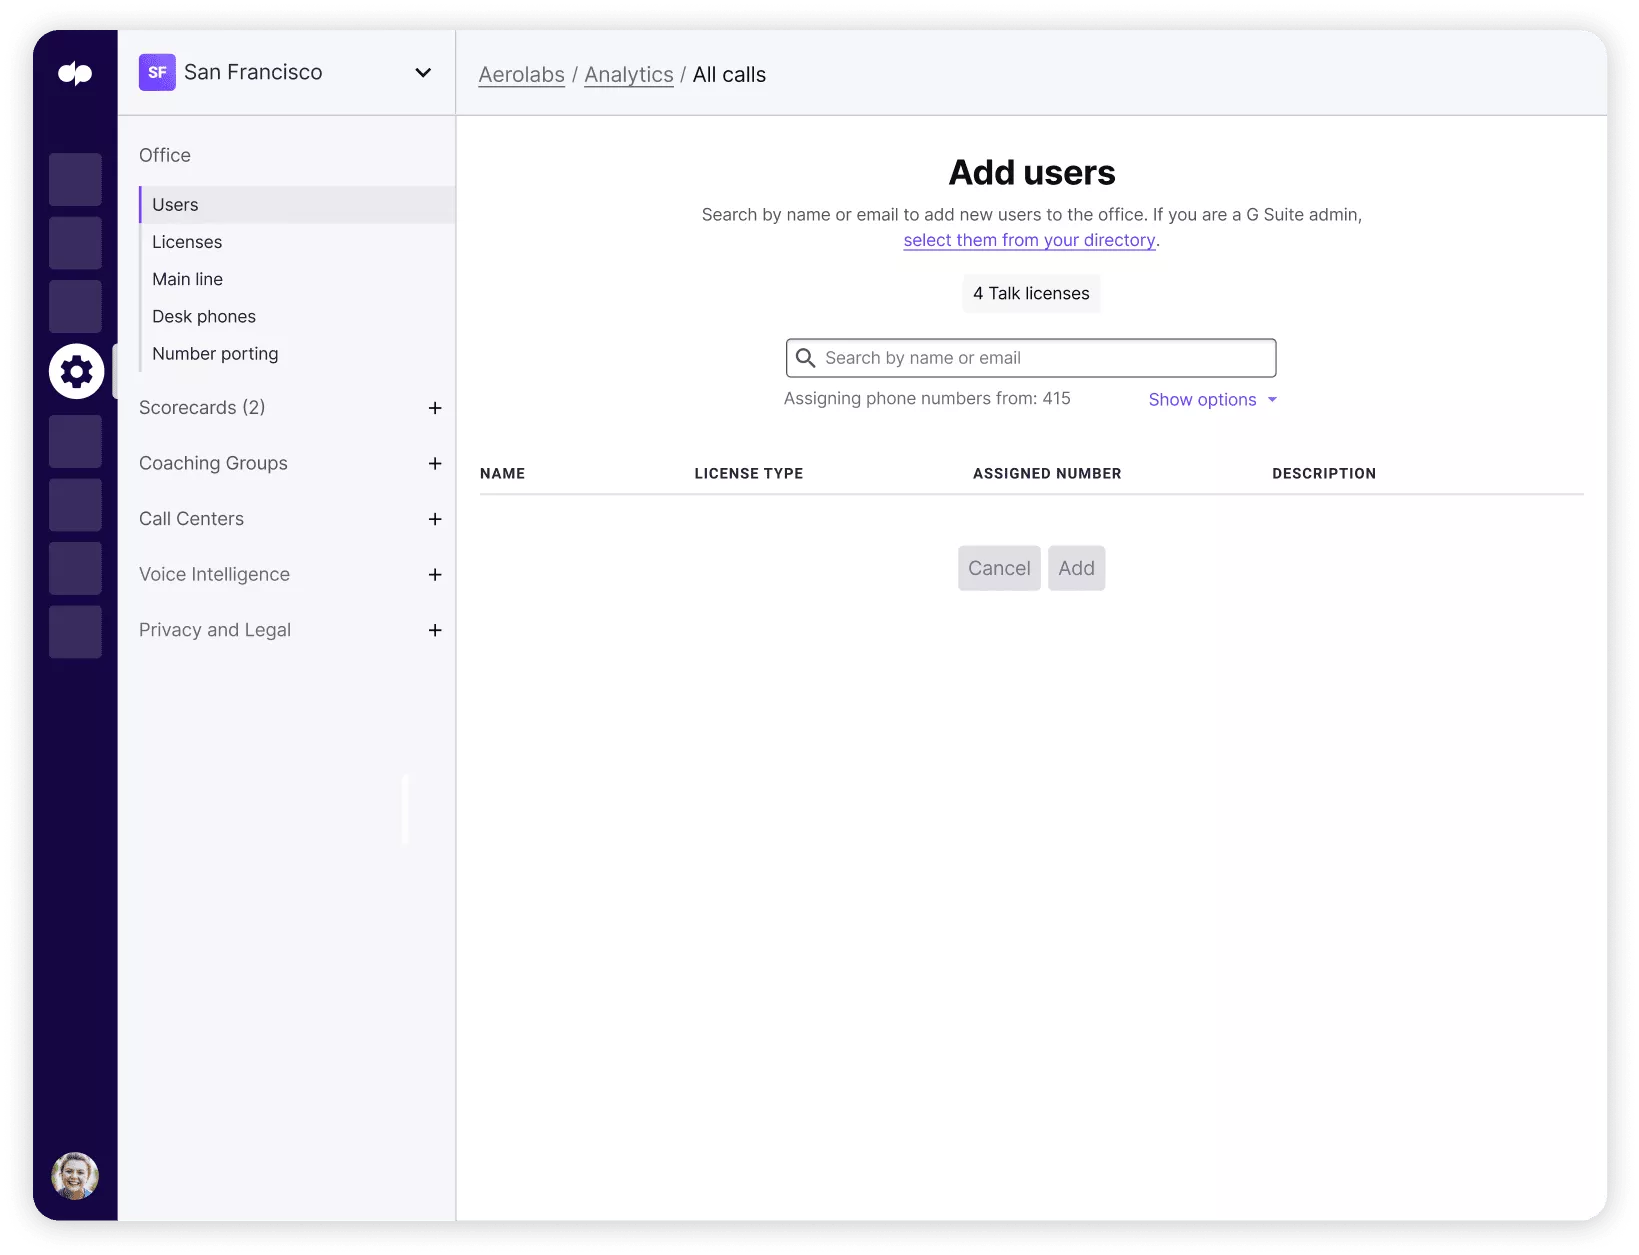Click the Privacy and Legal label
The width and height of the screenshot is (1639, 1255).
pyautogui.click(x=215, y=630)
